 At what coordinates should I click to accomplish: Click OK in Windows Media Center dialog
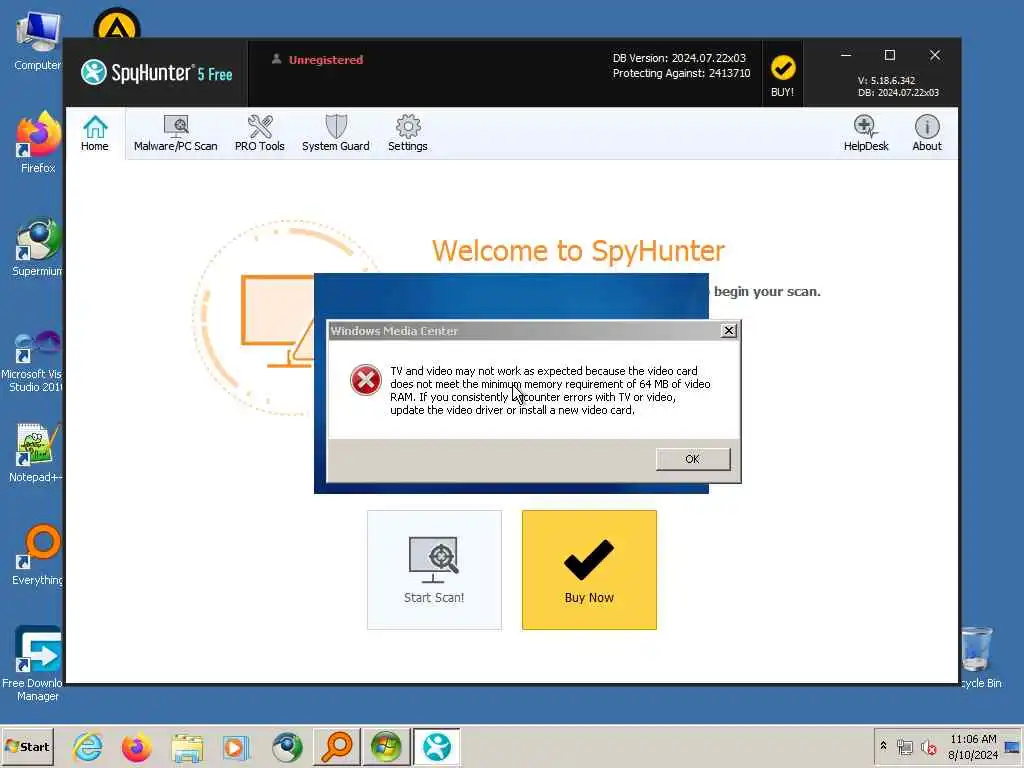(693, 459)
